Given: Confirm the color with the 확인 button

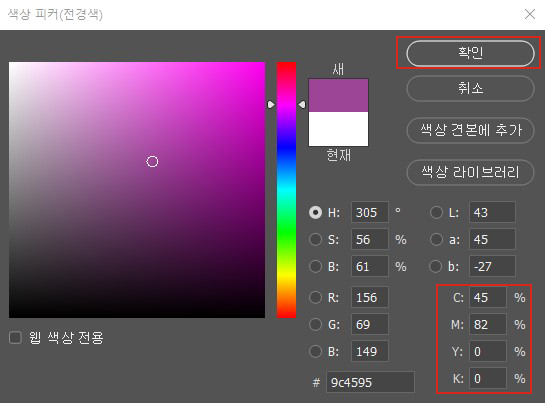Looking at the screenshot, I should 470,53.
